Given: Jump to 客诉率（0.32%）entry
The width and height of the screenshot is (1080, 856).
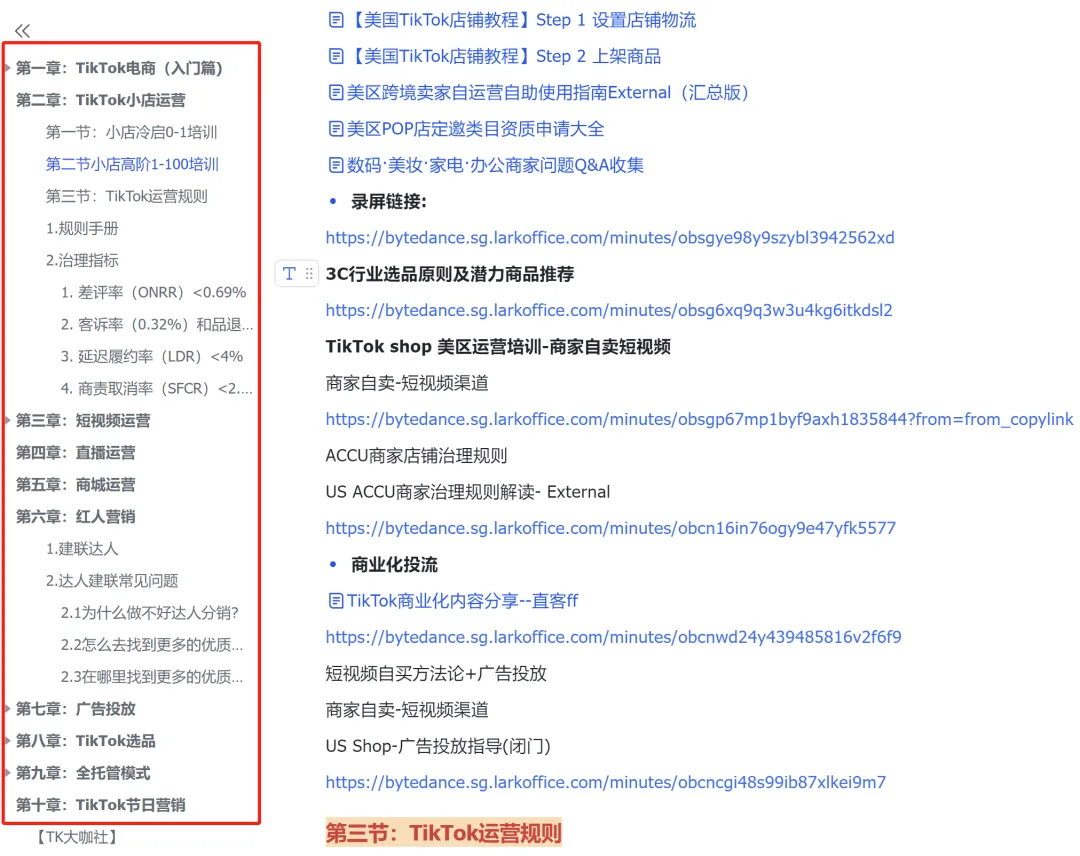Looking at the screenshot, I should tap(157, 324).
